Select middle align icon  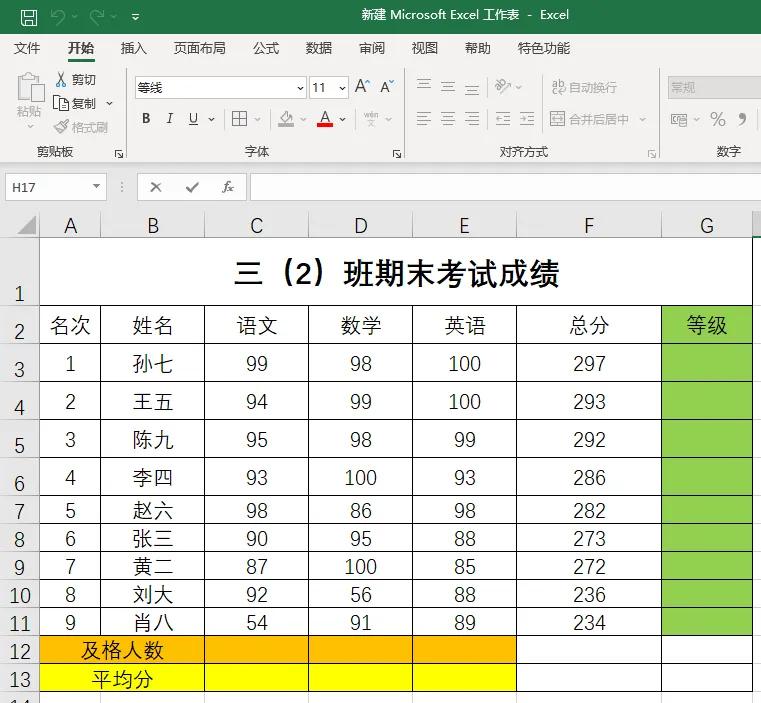point(448,87)
